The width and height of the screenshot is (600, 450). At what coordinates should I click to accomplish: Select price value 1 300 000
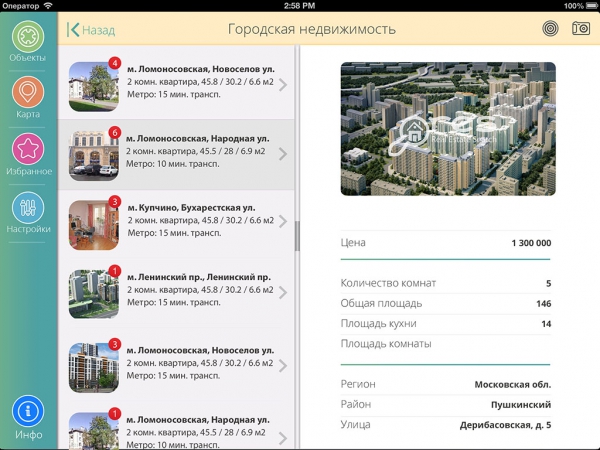531,243
